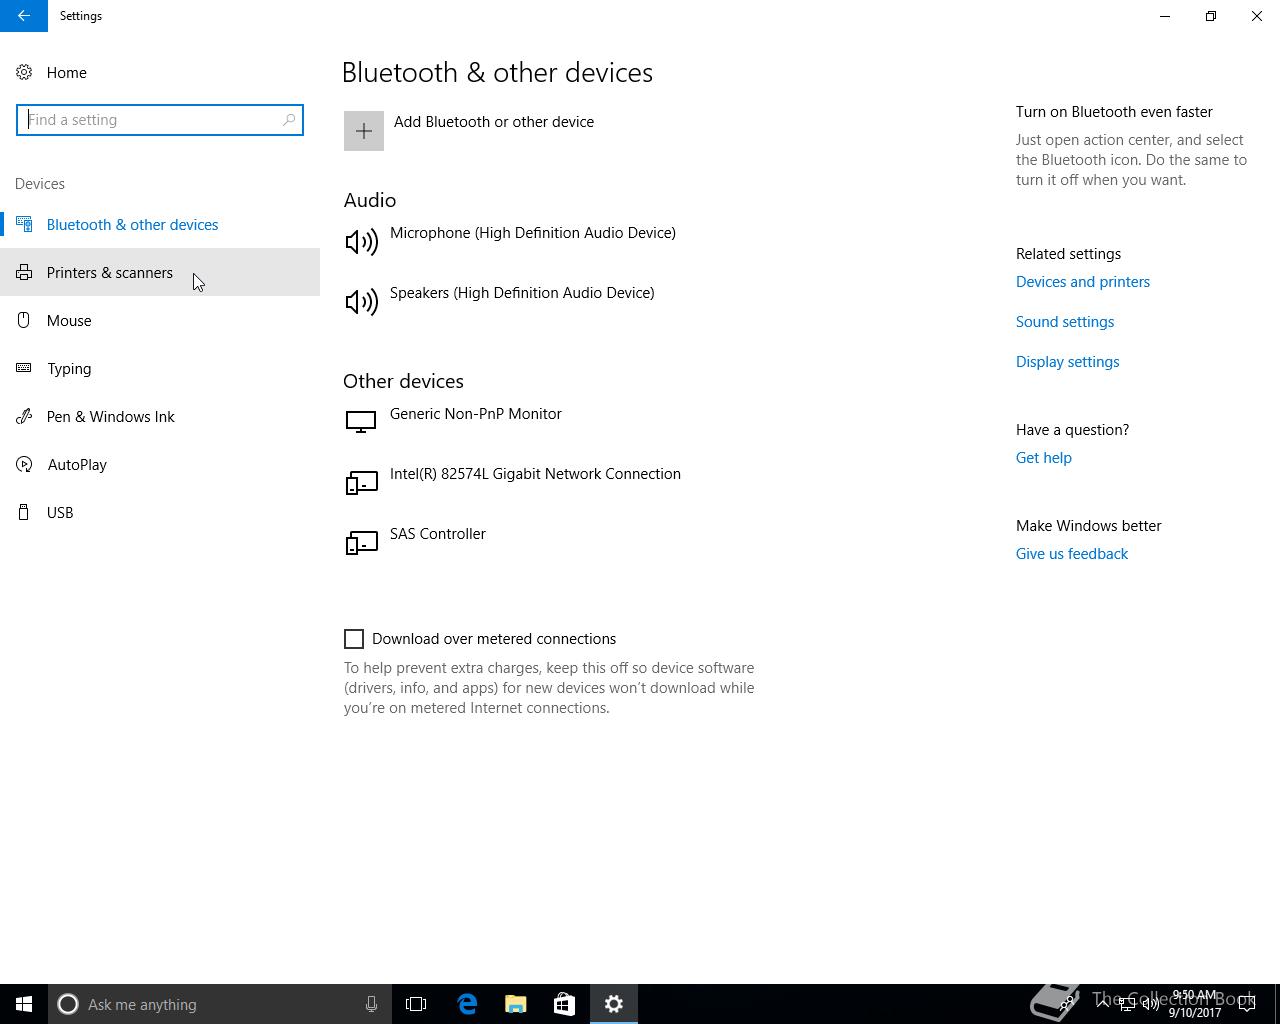Screen dimensions: 1280x1024
Task: Open the Store from the taskbar
Action: click(x=565, y=1004)
